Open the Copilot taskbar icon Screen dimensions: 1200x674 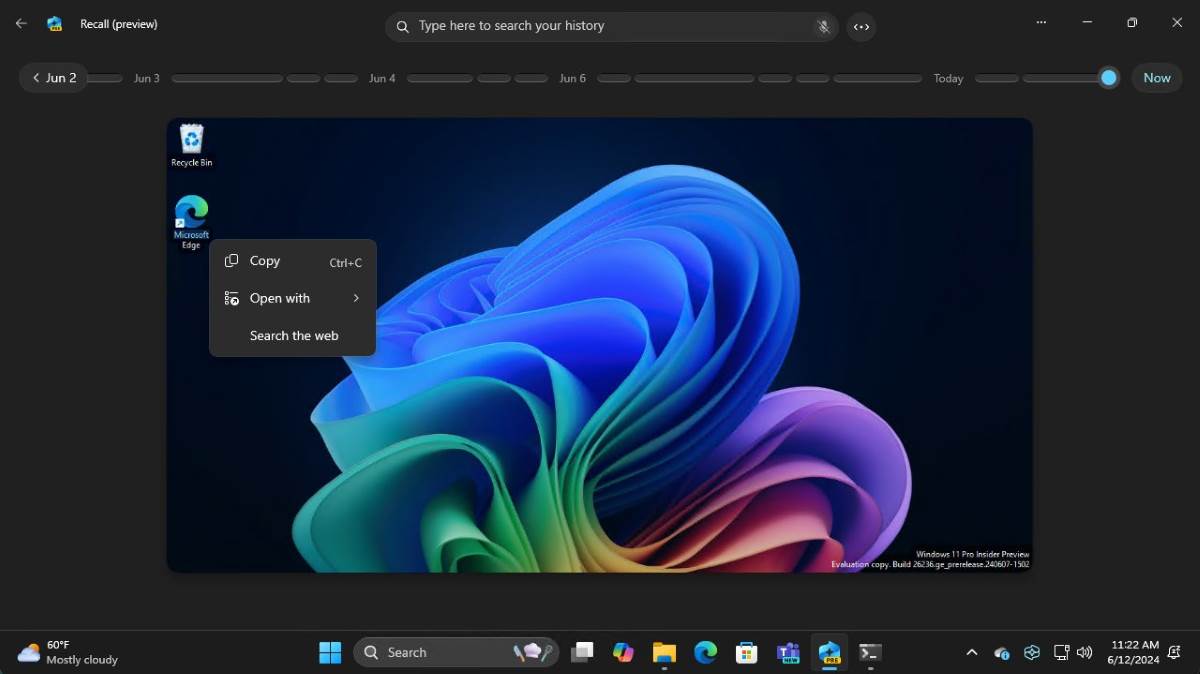[624, 652]
